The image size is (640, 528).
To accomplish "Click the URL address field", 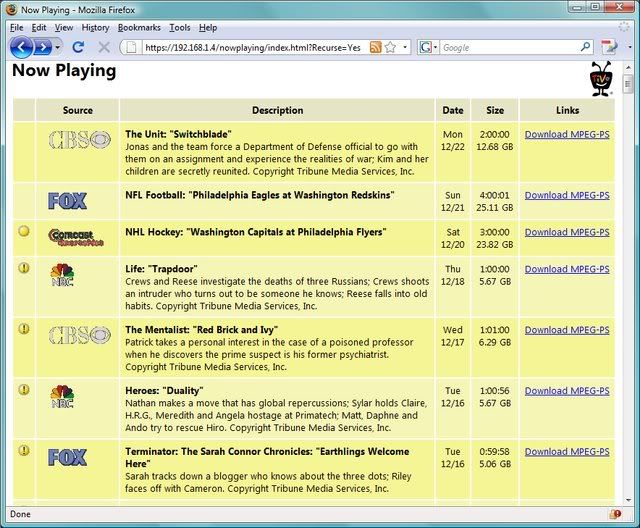I will (253, 48).
